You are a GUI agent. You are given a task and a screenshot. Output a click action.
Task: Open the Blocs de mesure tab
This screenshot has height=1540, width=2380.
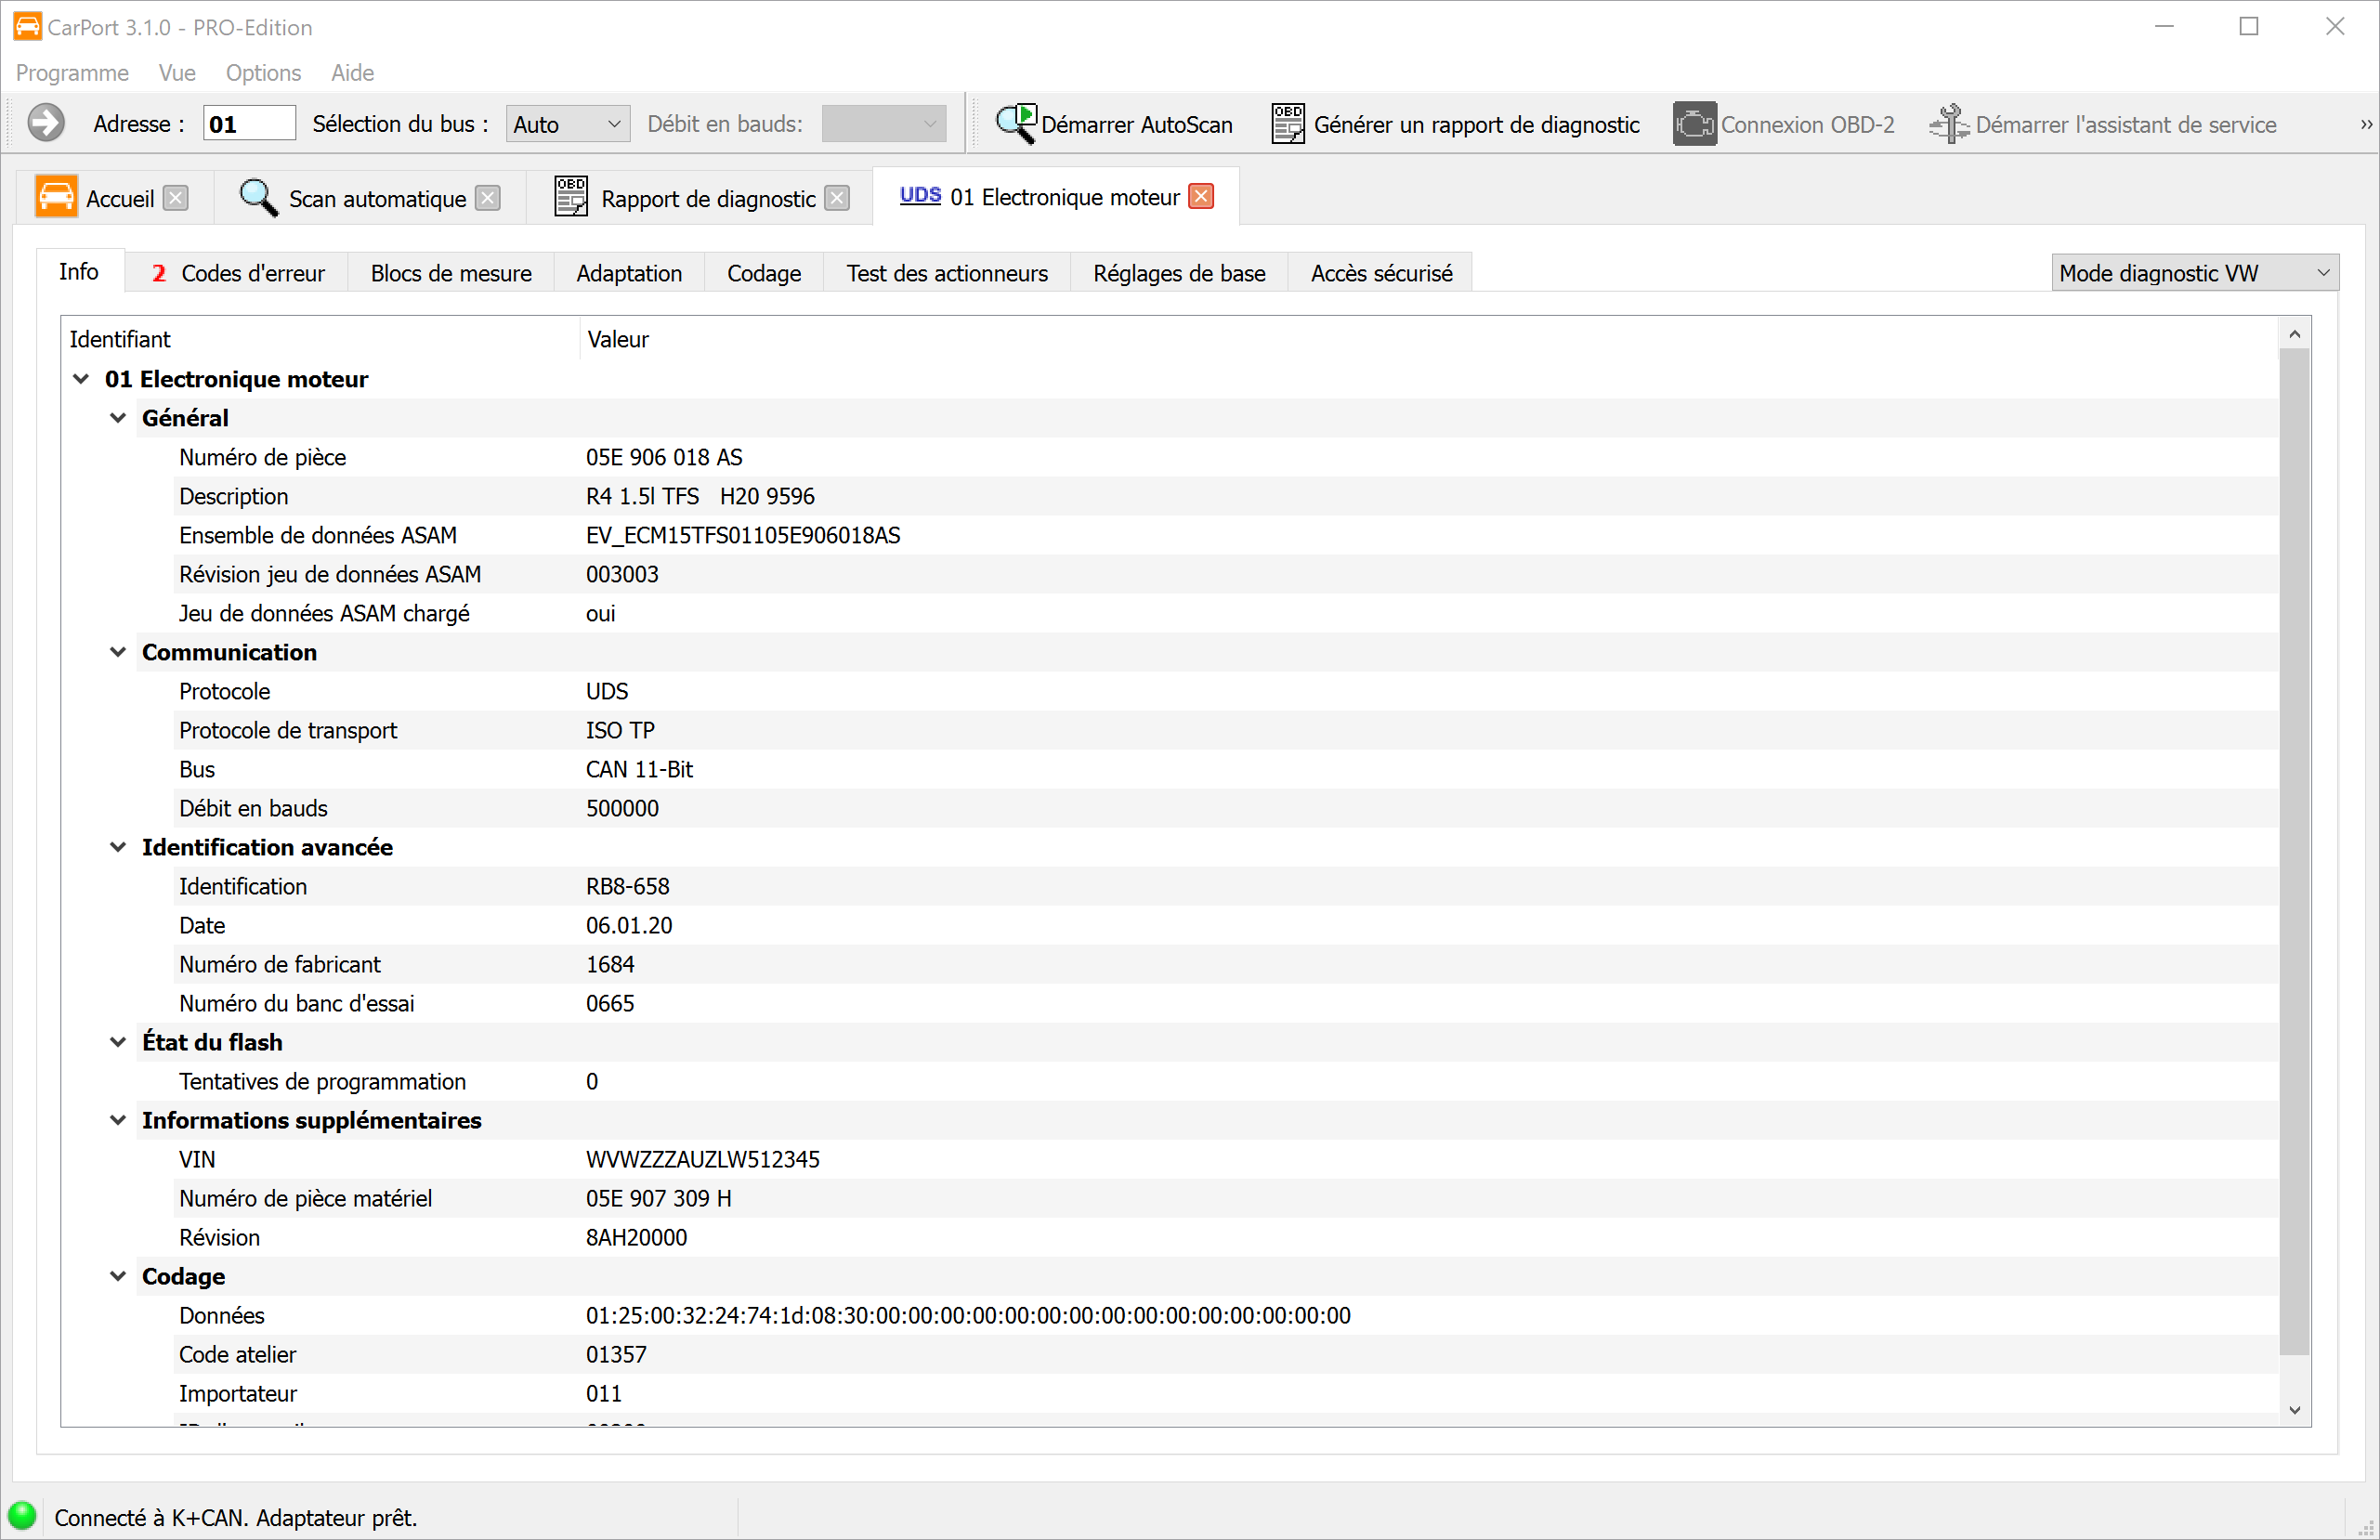[x=451, y=273]
